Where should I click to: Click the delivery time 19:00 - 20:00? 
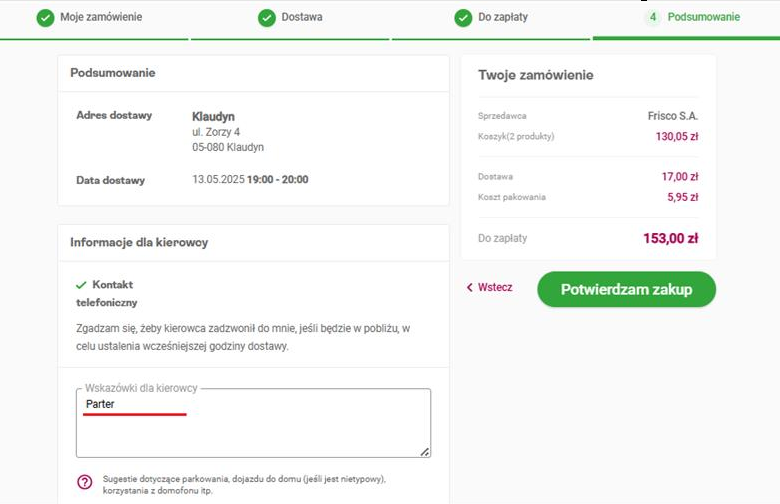(x=278, y=180)
